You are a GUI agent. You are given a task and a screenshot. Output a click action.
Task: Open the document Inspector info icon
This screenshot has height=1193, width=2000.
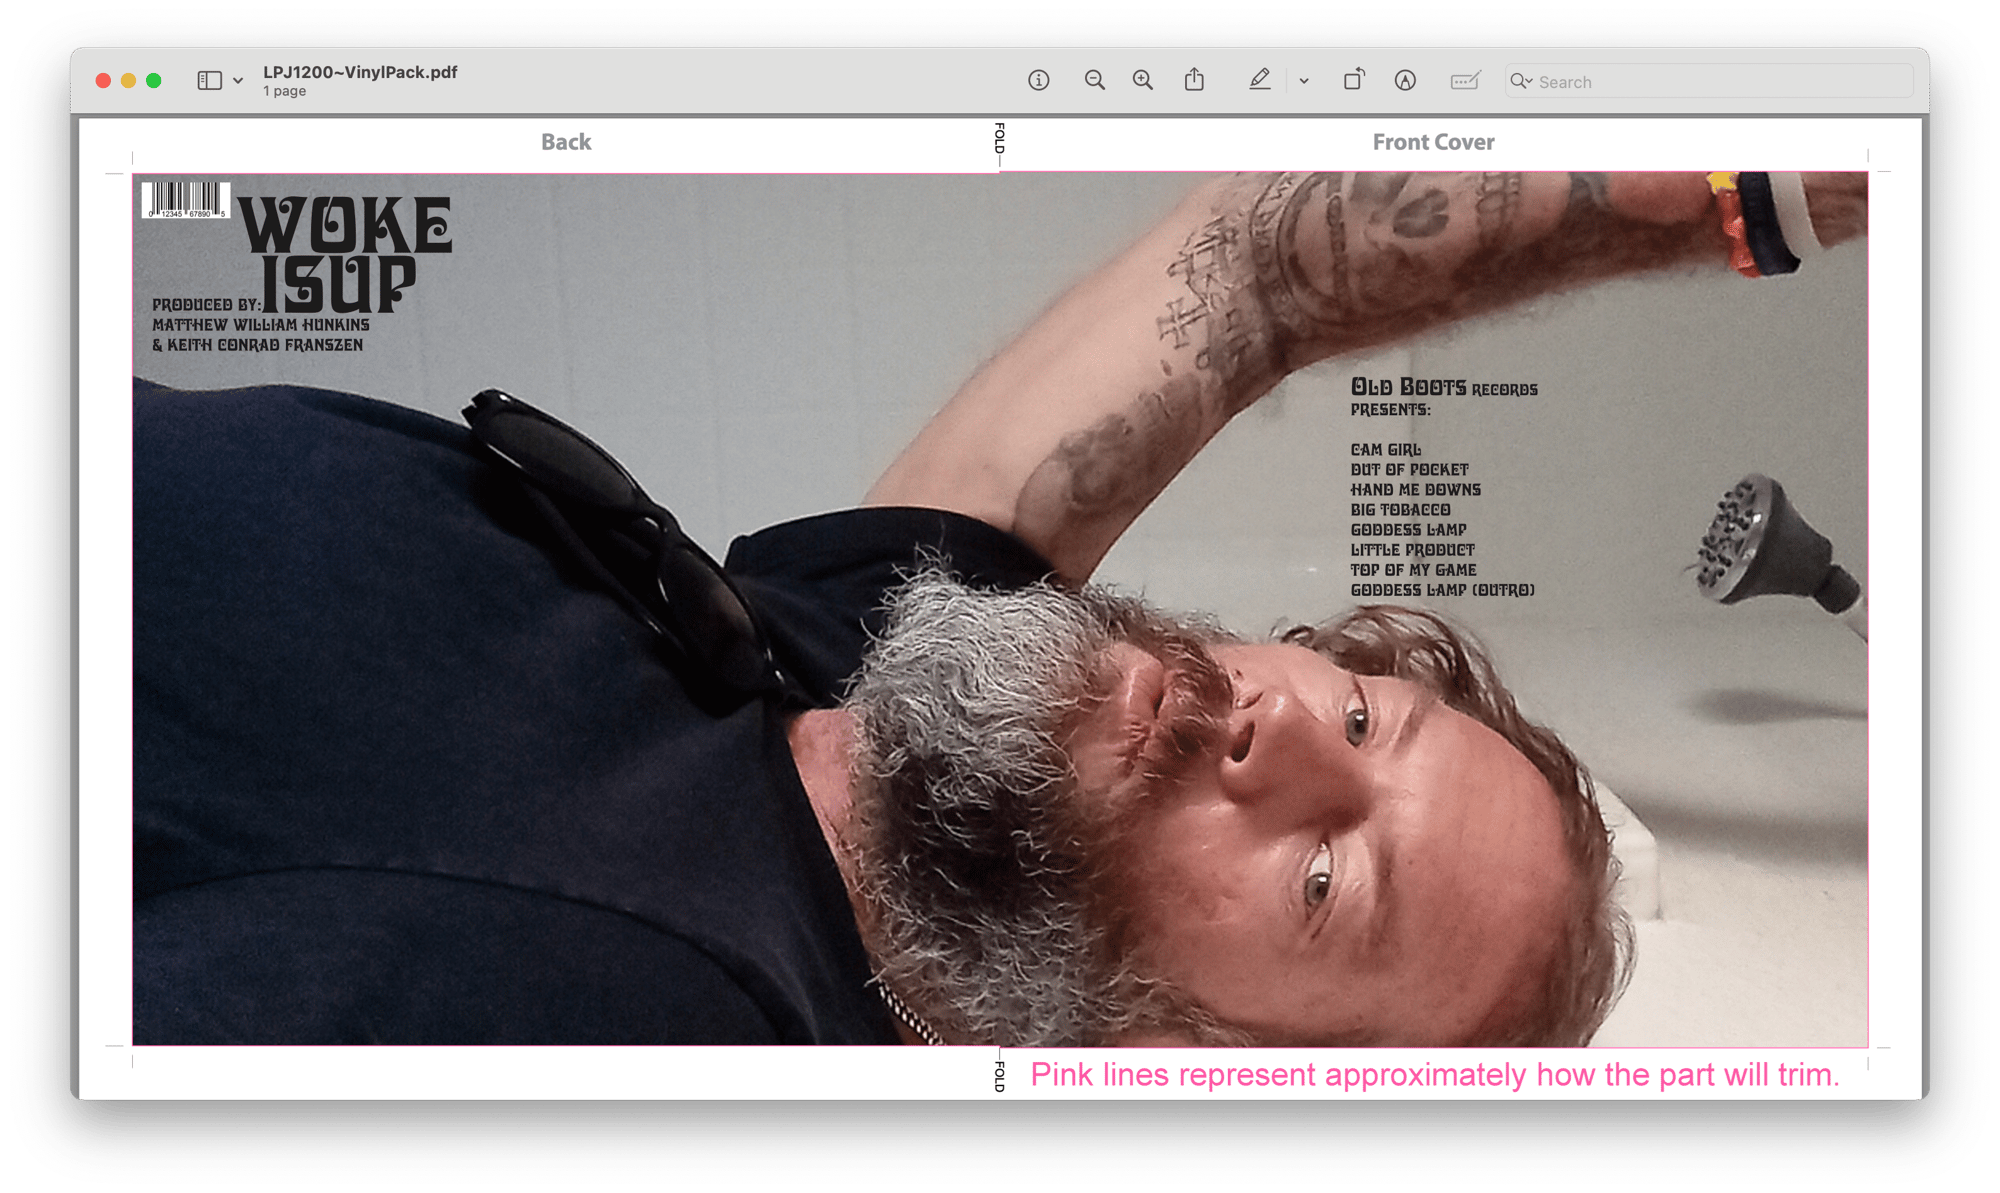pyautogui.click(x=1038, y=81)
